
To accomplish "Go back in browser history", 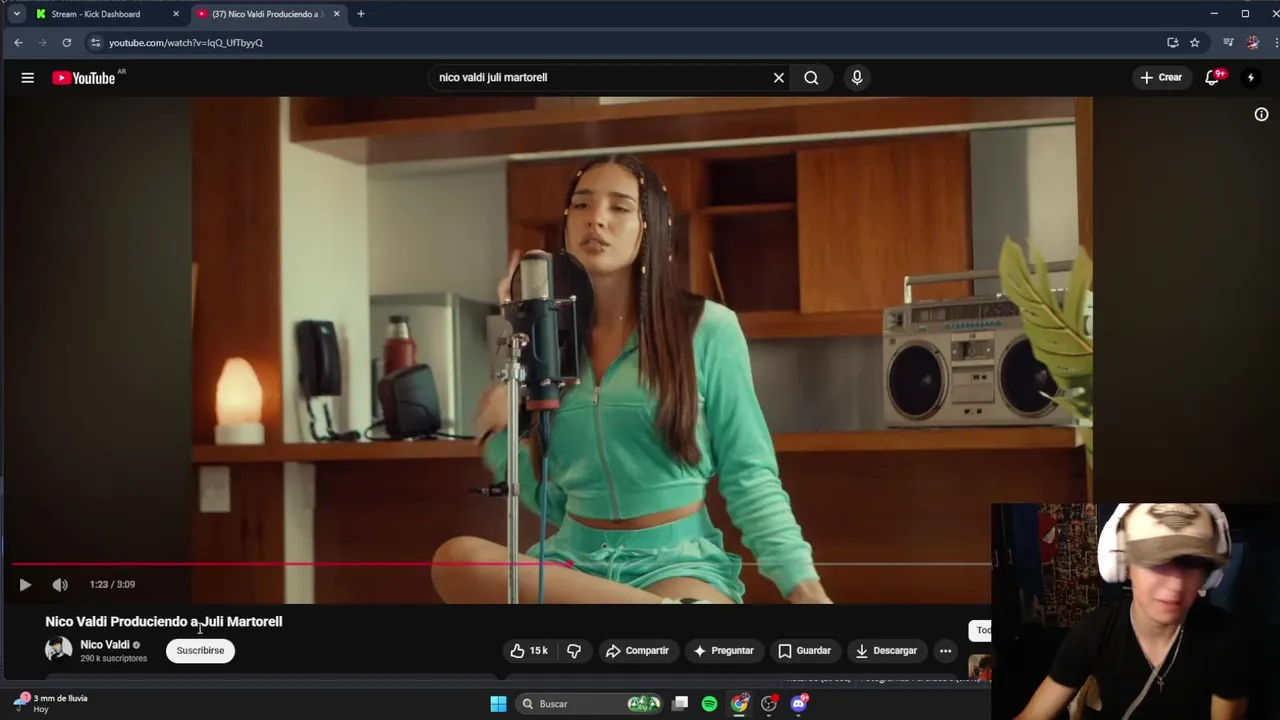I will click(x=18, y=43).
